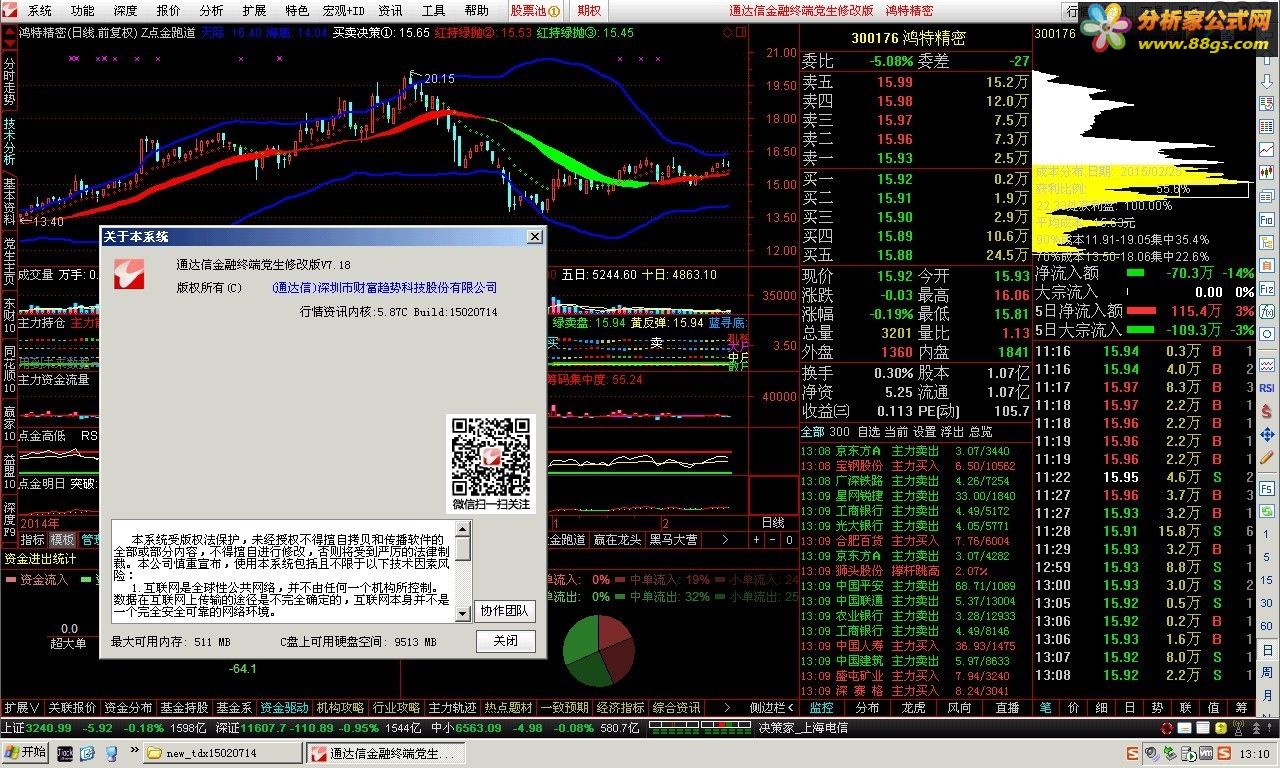
Task: Click the line chart icon in right toolbar
Action: [x=1267, y=149]
